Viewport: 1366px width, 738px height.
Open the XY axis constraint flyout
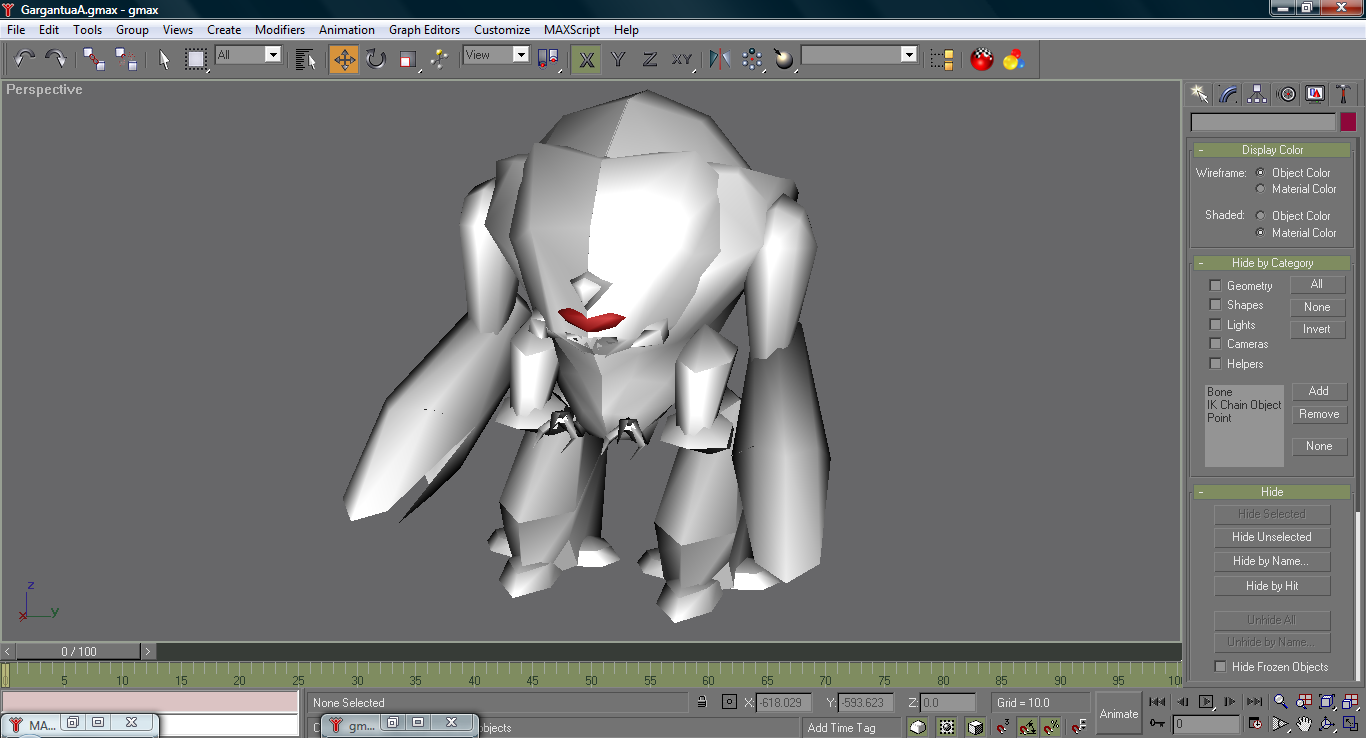682,59
